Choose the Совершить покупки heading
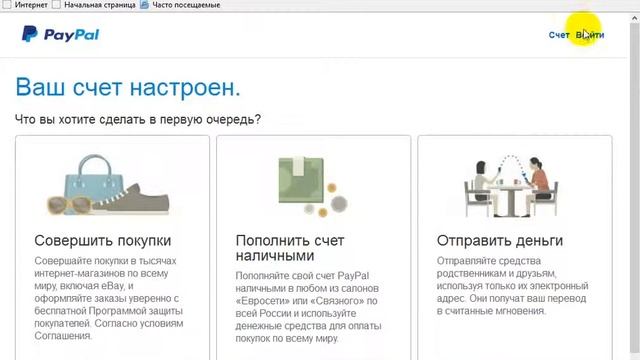640x360 pixels. tap(102, 240)
